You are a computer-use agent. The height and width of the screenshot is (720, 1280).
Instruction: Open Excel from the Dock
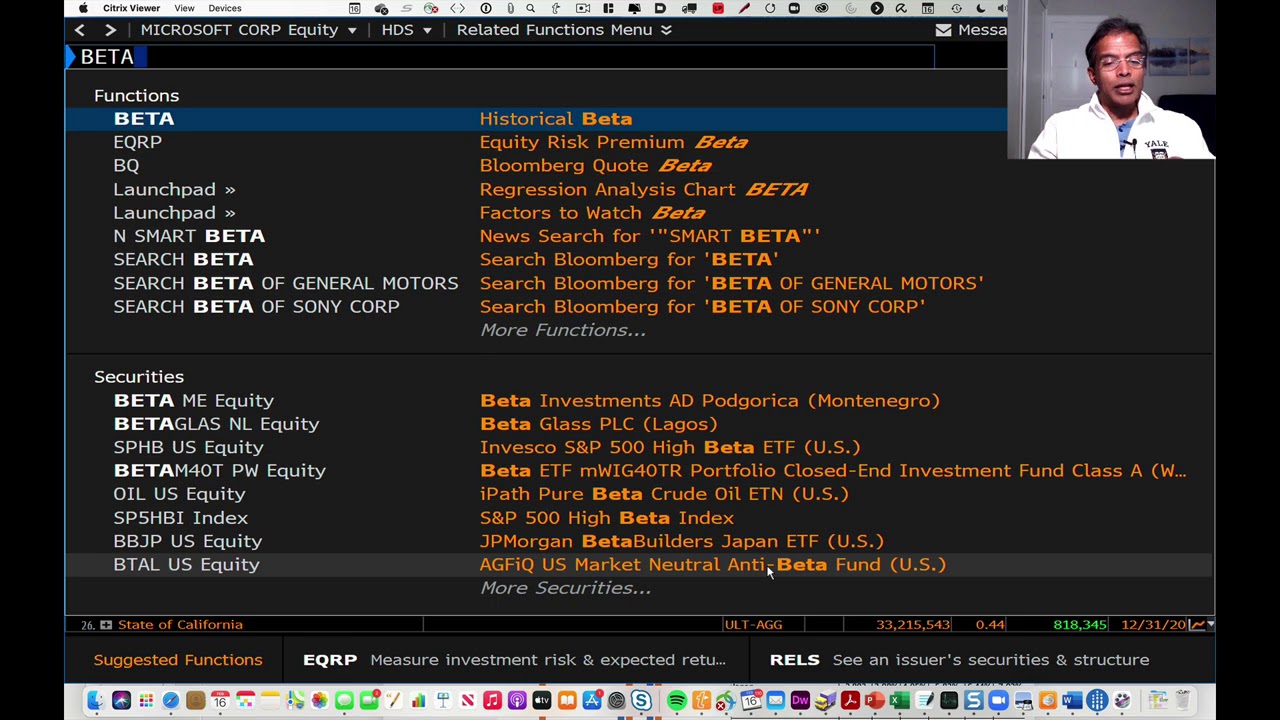[x=900, y=701]
